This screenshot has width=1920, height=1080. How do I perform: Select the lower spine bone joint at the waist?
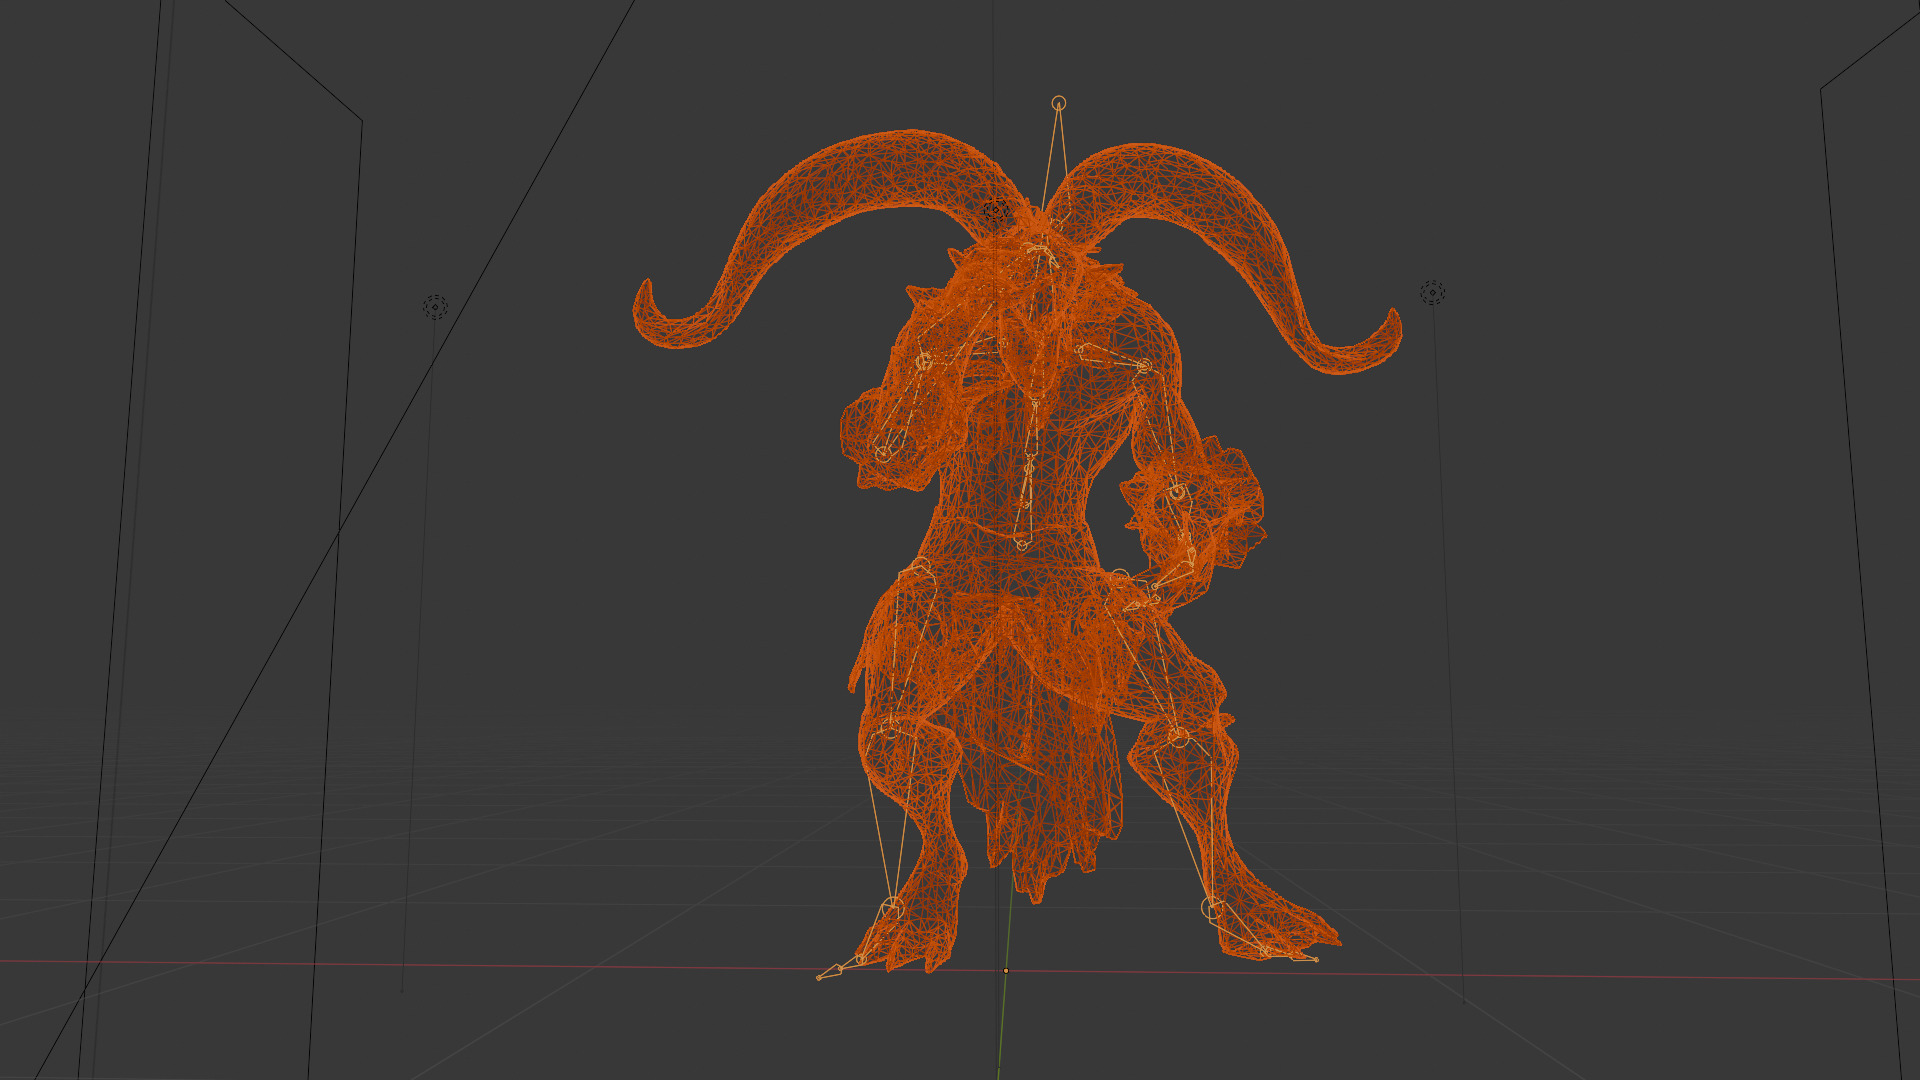coord(1021,545)
